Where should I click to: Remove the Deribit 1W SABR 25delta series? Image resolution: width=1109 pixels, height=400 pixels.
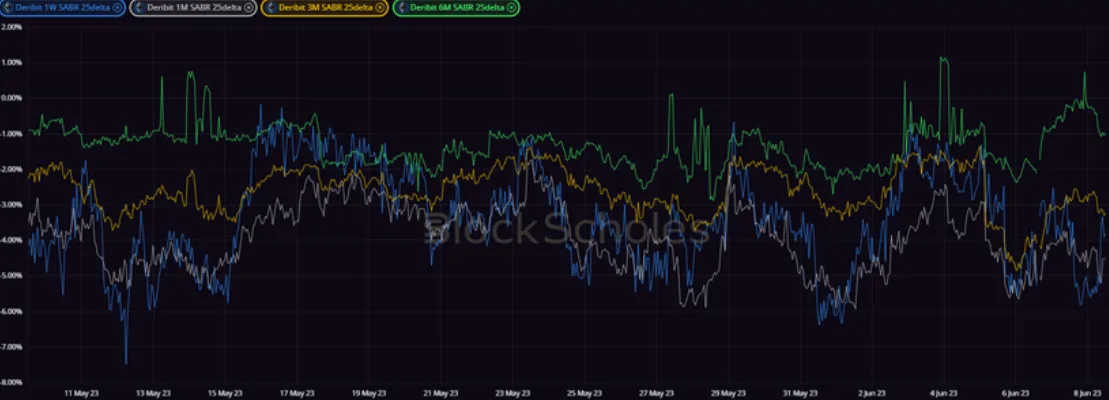[x=117, y=8]
